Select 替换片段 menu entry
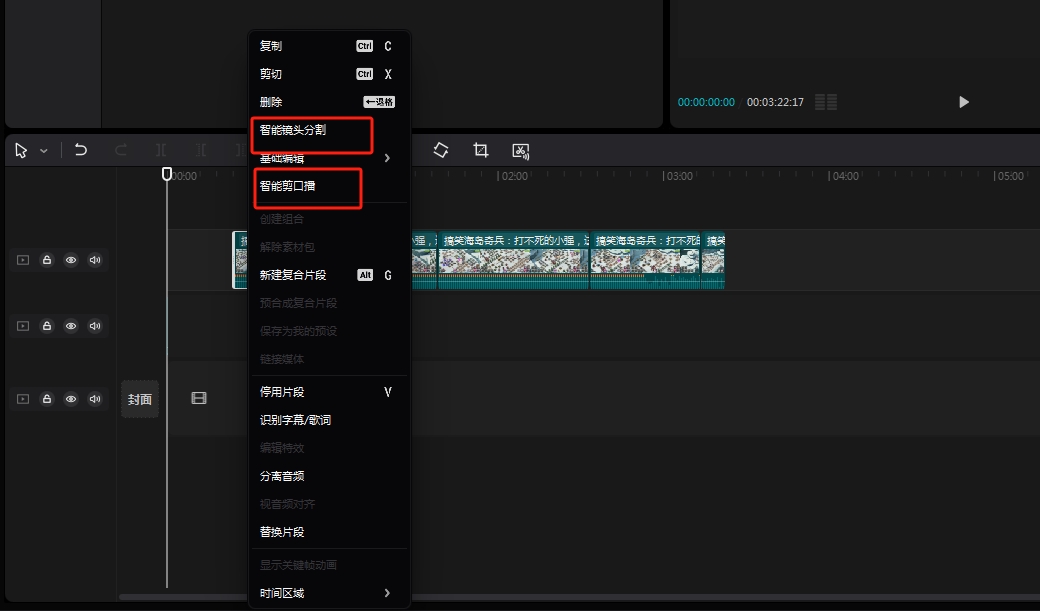This screenshot has width=1040, height=611. click(x=329, y=531)
